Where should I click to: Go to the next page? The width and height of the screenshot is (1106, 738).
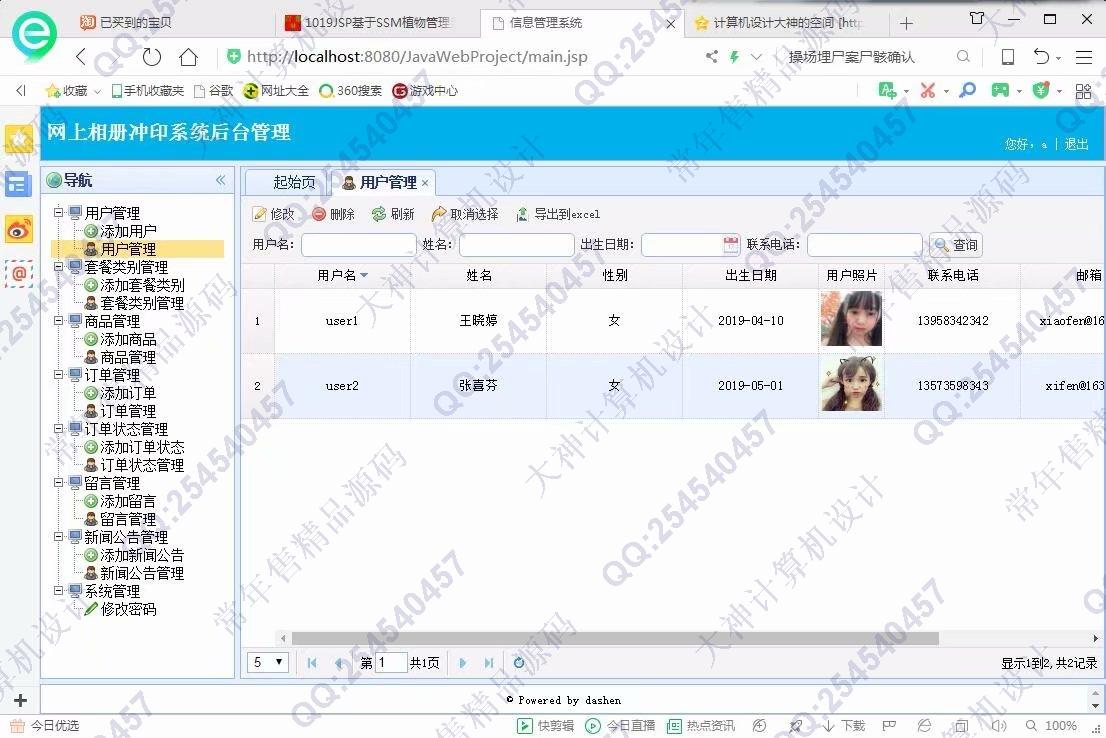[462, 663]
